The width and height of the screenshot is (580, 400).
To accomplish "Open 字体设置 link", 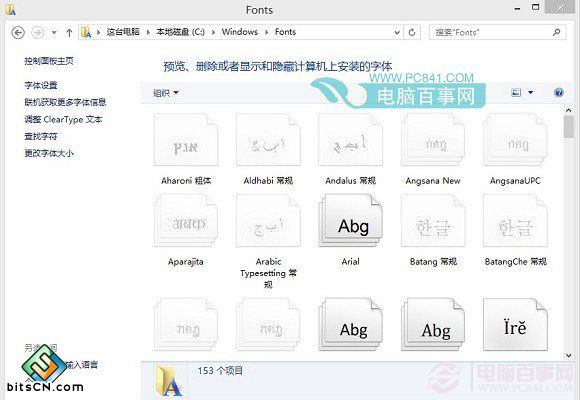I will [x=41, y=85].
